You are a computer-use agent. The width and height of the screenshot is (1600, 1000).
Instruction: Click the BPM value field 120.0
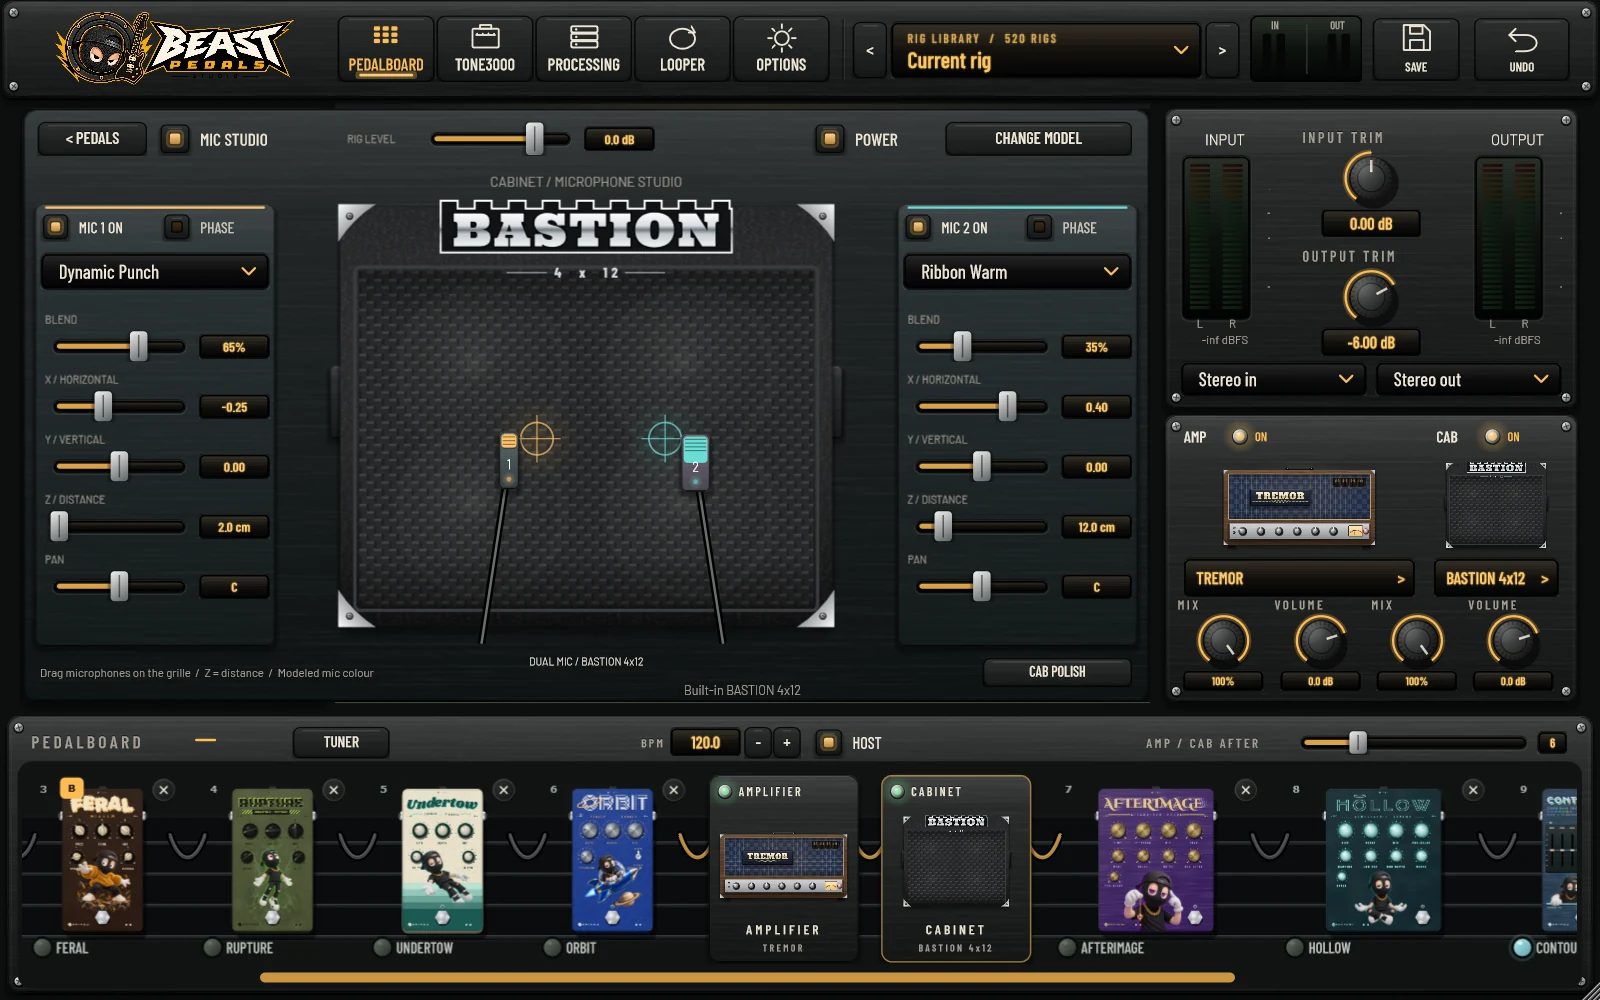point(705,743)
